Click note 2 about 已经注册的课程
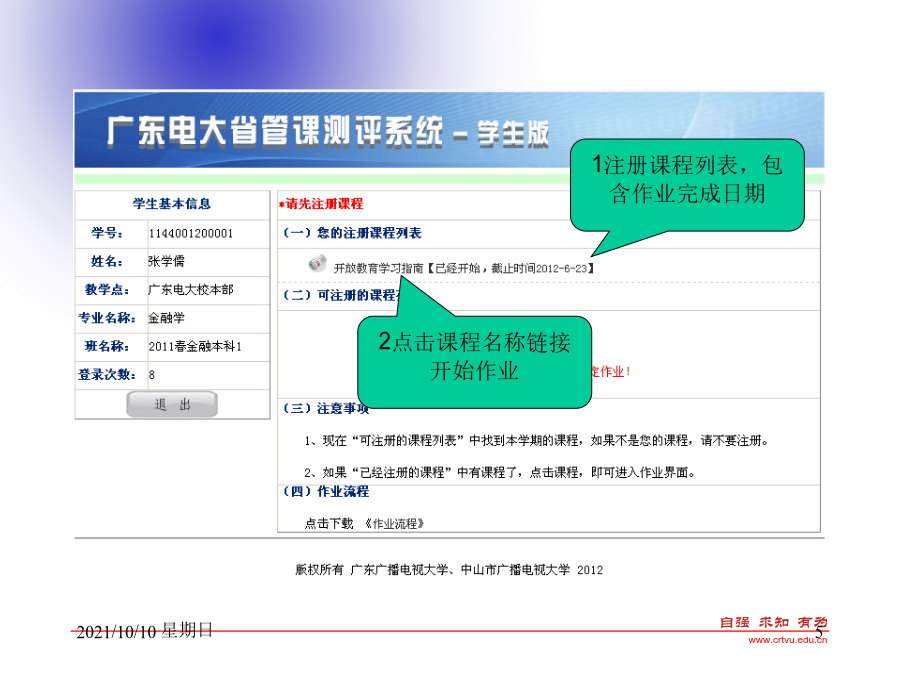 point(501,472)
